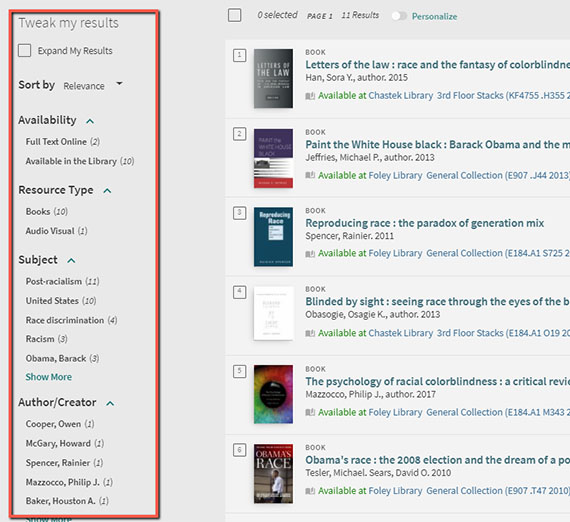Collapse the Subject facet section
Viewport: 570px width, 522px height.
[x=71, y=261]
